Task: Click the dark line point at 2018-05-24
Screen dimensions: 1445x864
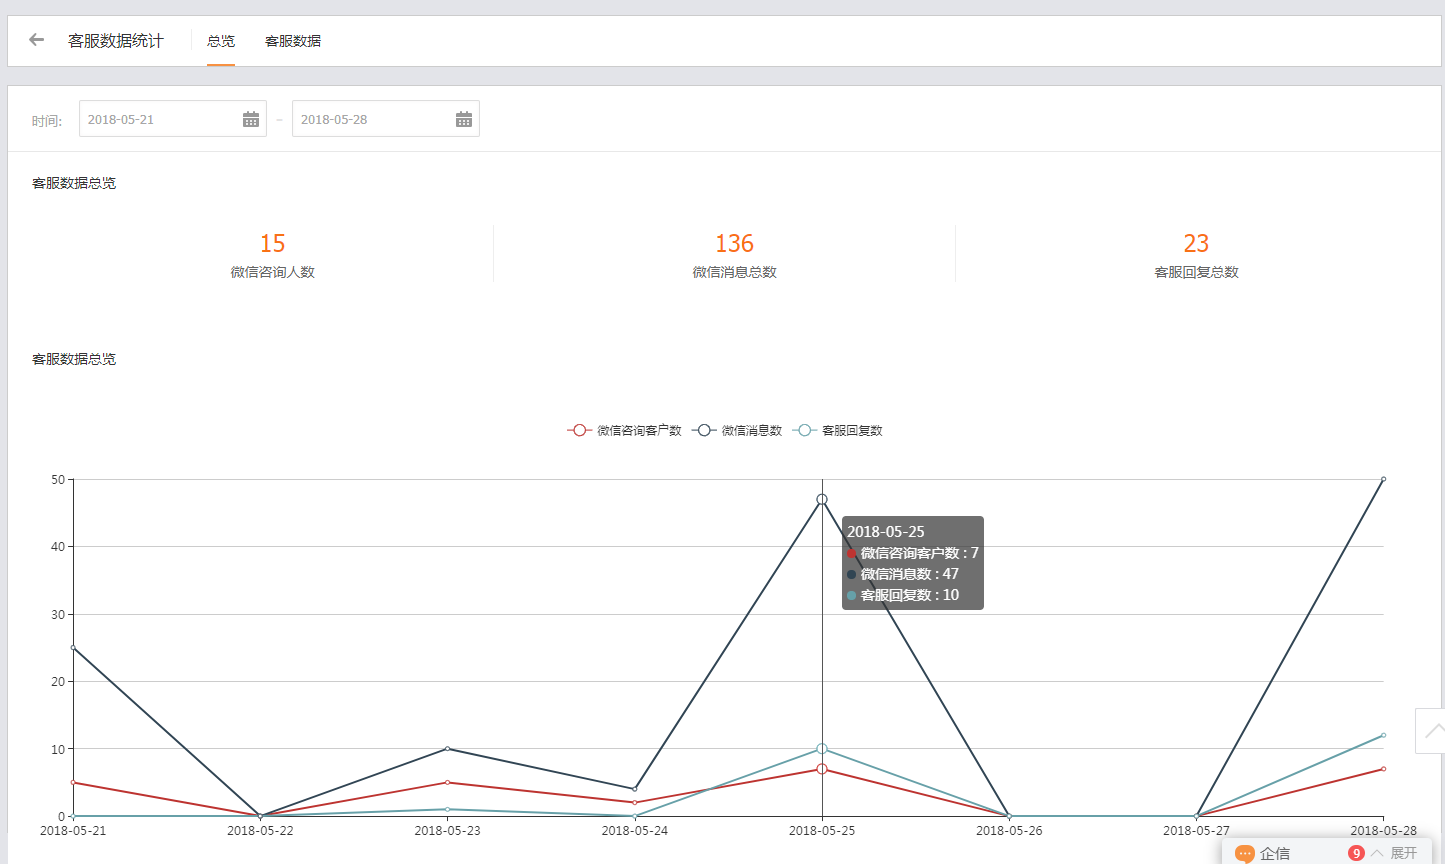Action: pyautogui.click(x=635, y=789)
